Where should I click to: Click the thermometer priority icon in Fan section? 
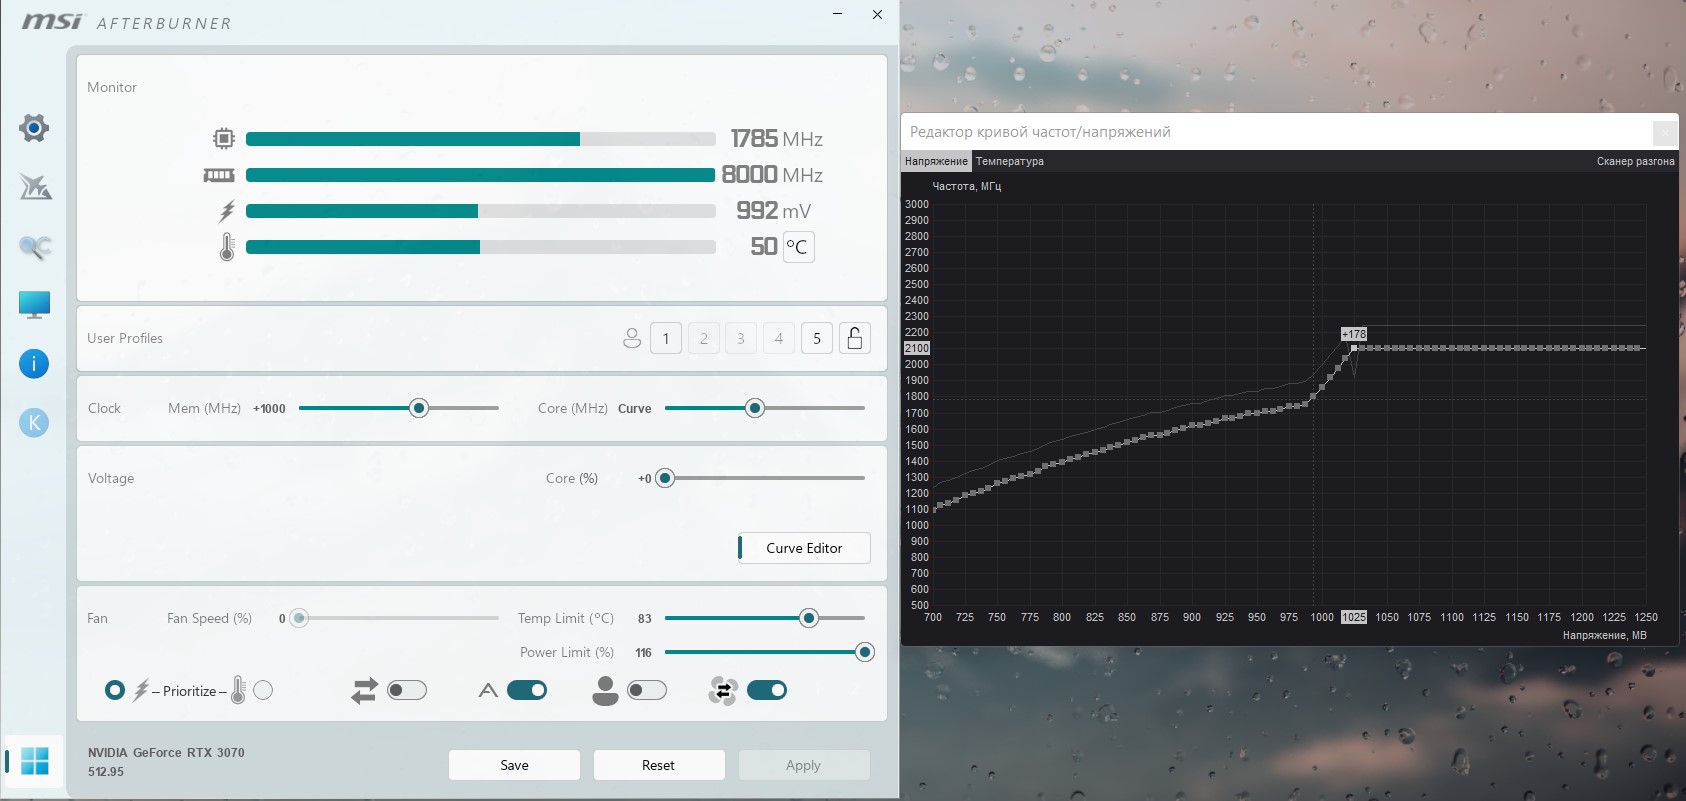tap(238, 690)
